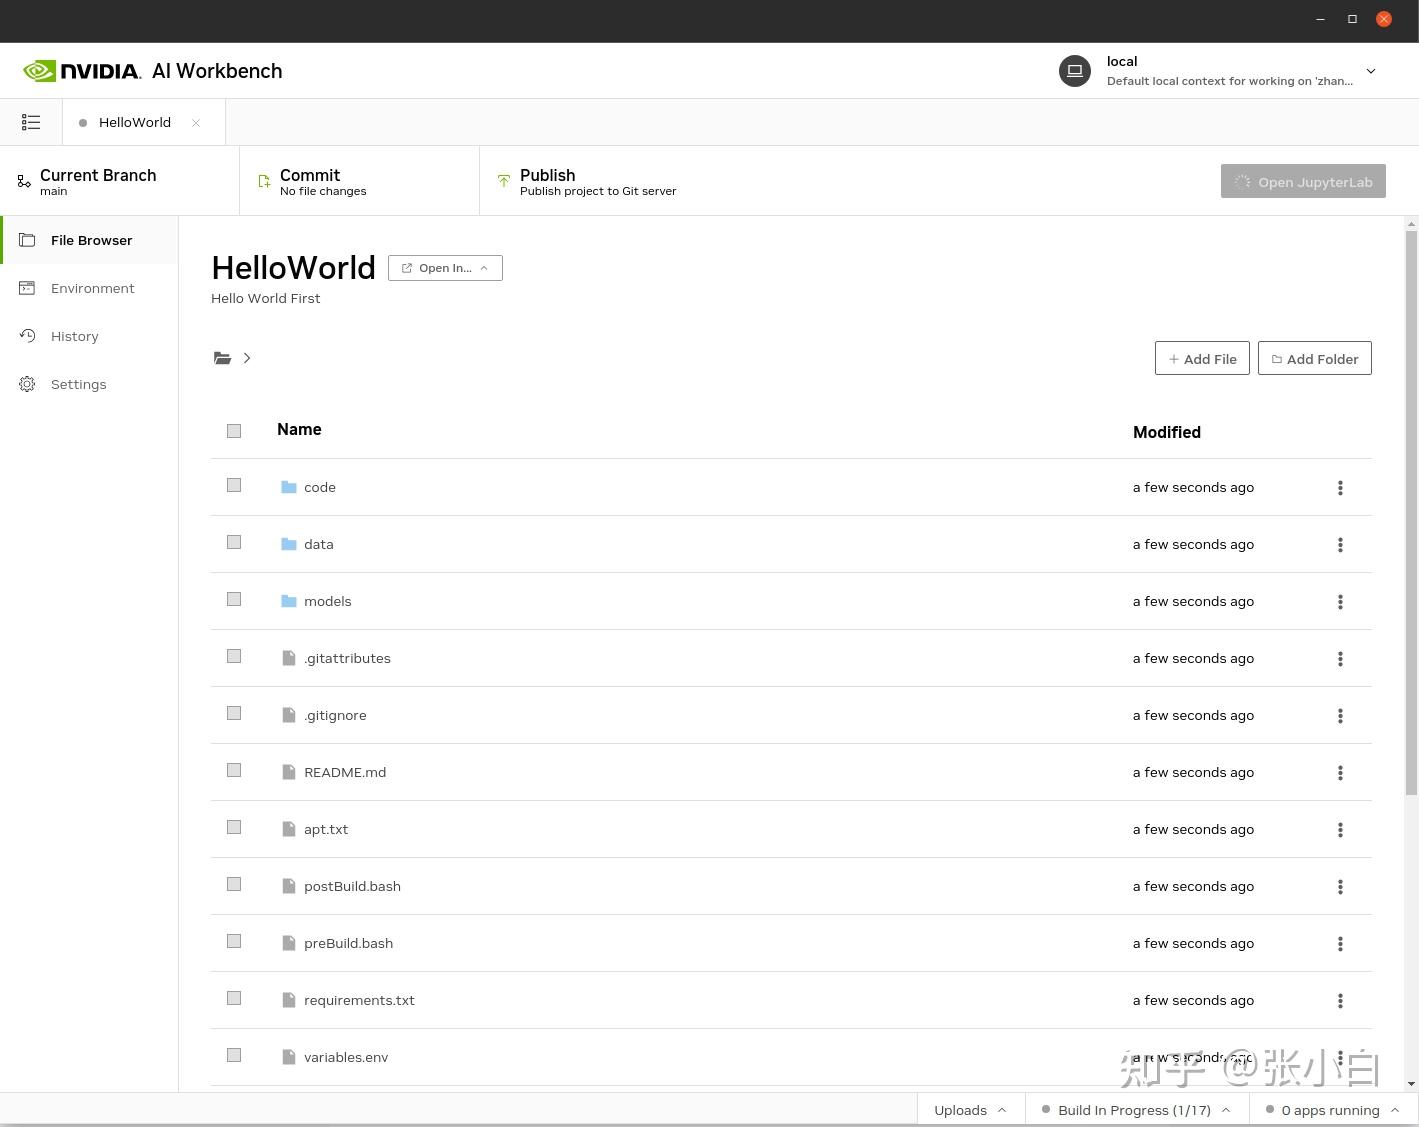Click the Publish to Git server icon
Screen dimensions: 1419x1127
coord(503,181)
